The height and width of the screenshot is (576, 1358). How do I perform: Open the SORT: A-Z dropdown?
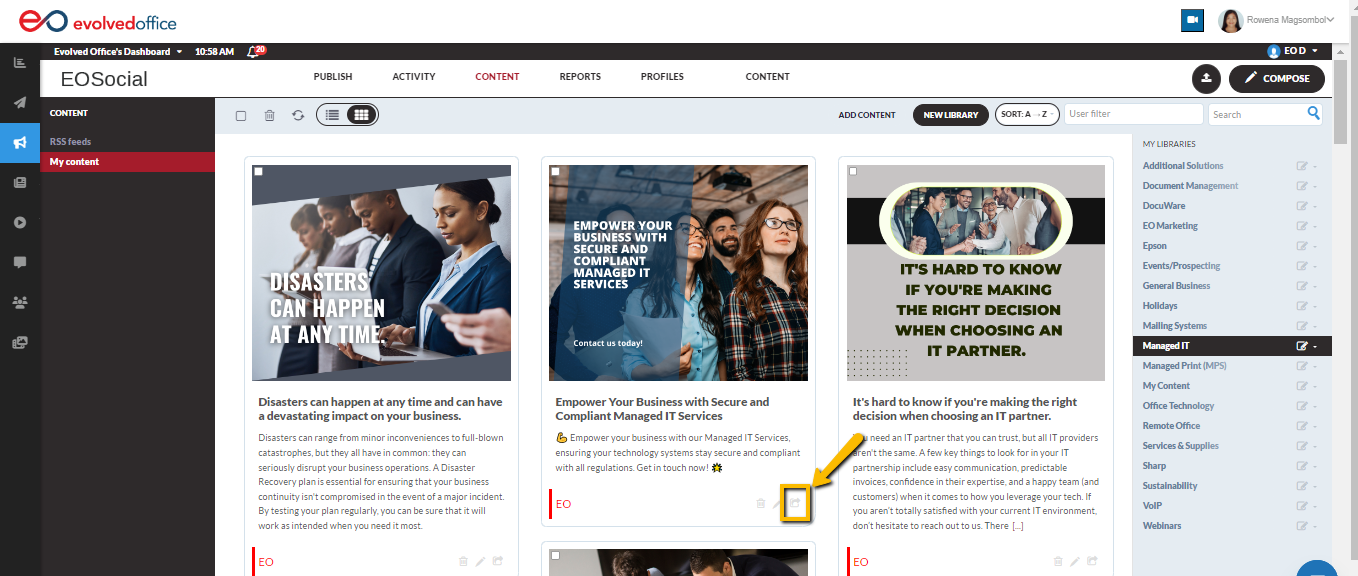tap(1027, 114)
